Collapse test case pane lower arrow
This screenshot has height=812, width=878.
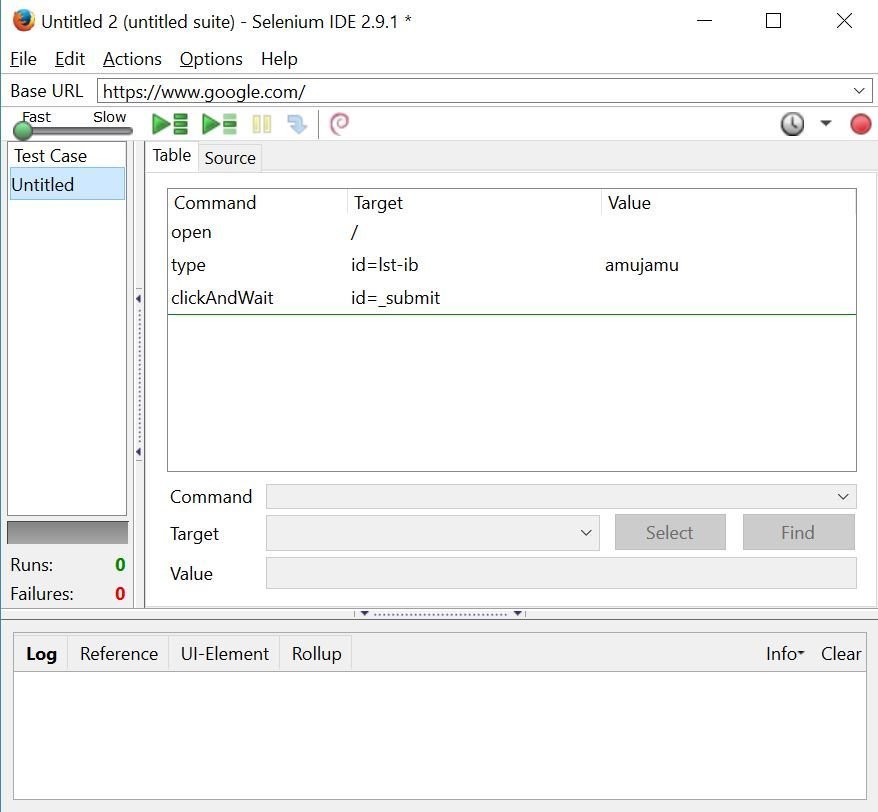[x=138, y=451]
